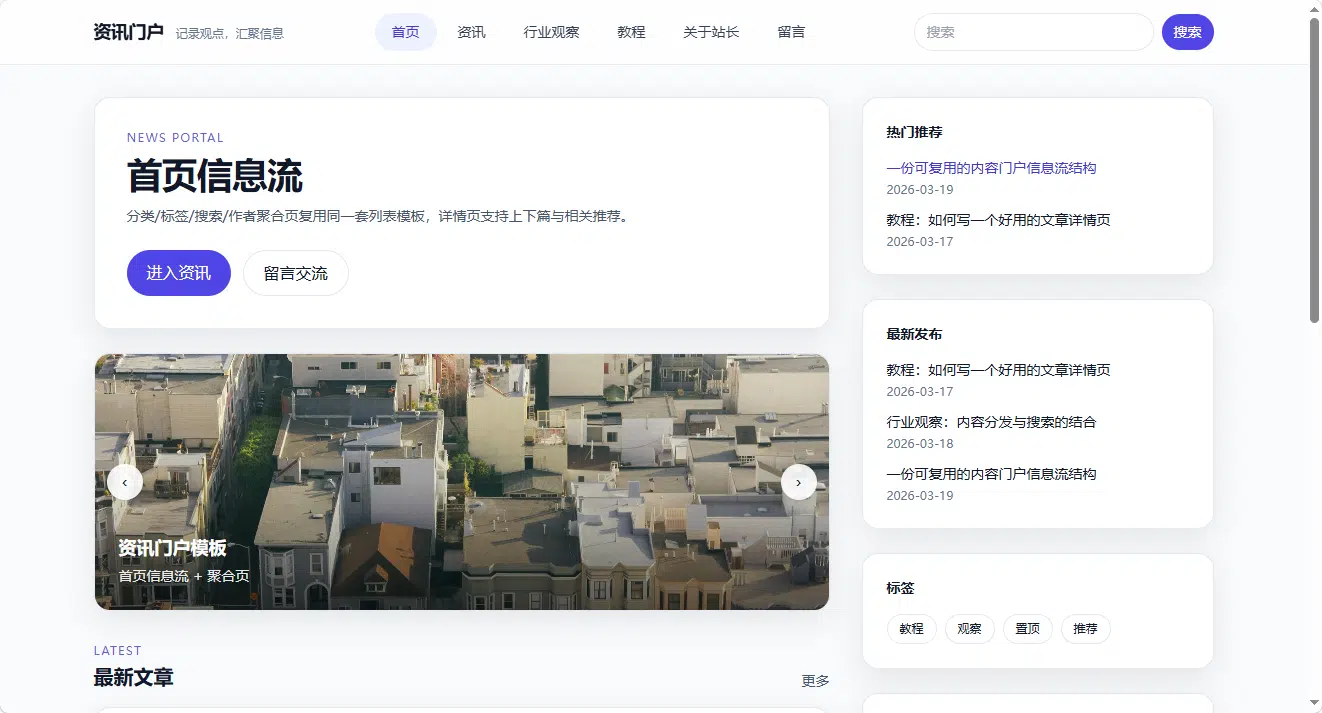Go to the 留言 navigation item
1322x713 pixels.
791,32
